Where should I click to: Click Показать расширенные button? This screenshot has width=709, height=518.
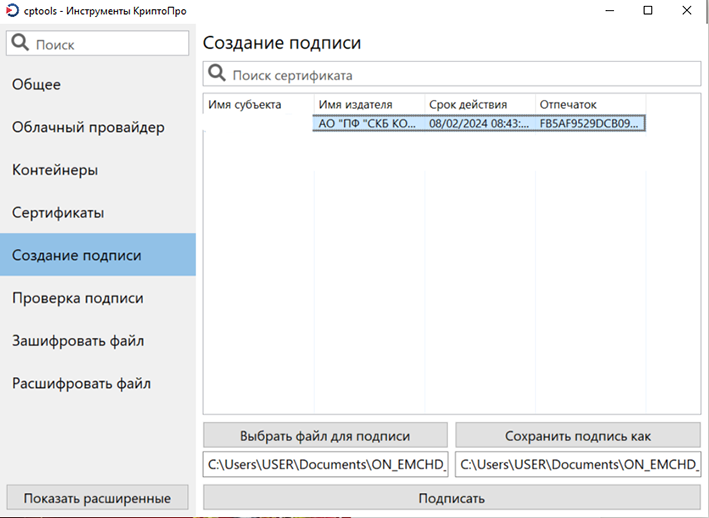pyautogui.click(x=97, y=498)
